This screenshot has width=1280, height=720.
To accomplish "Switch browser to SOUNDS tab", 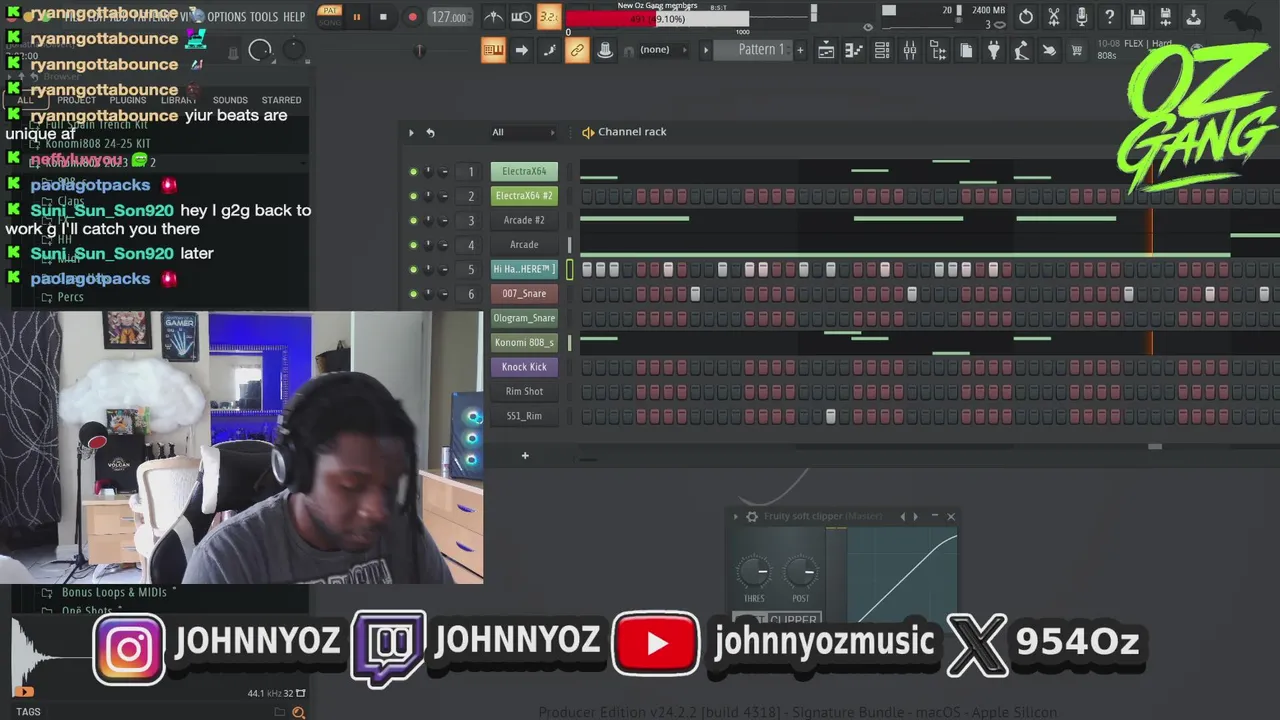I will pos(230,100).
